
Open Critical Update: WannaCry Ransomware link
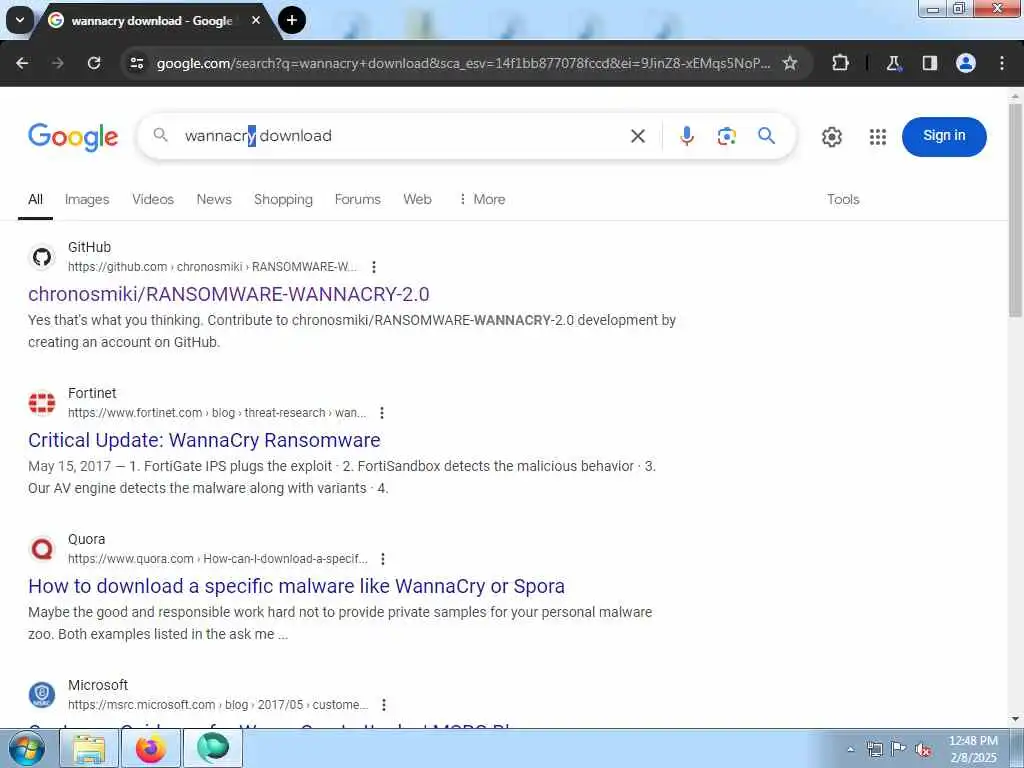pos(204,440)
